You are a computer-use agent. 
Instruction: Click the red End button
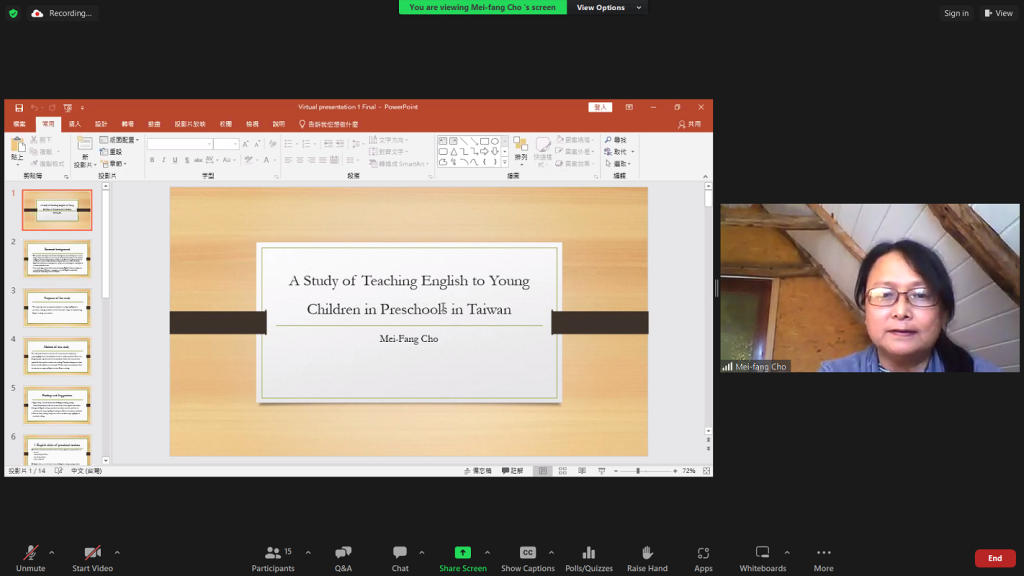(x=994, y=558)
